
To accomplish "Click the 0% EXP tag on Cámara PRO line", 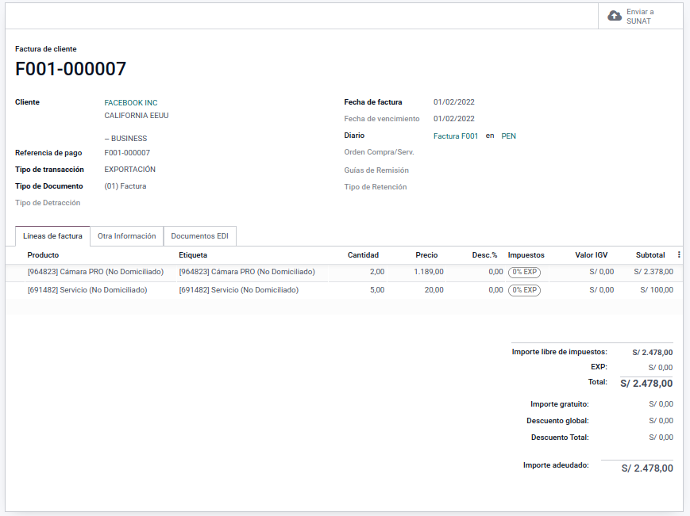I will 523,272.
